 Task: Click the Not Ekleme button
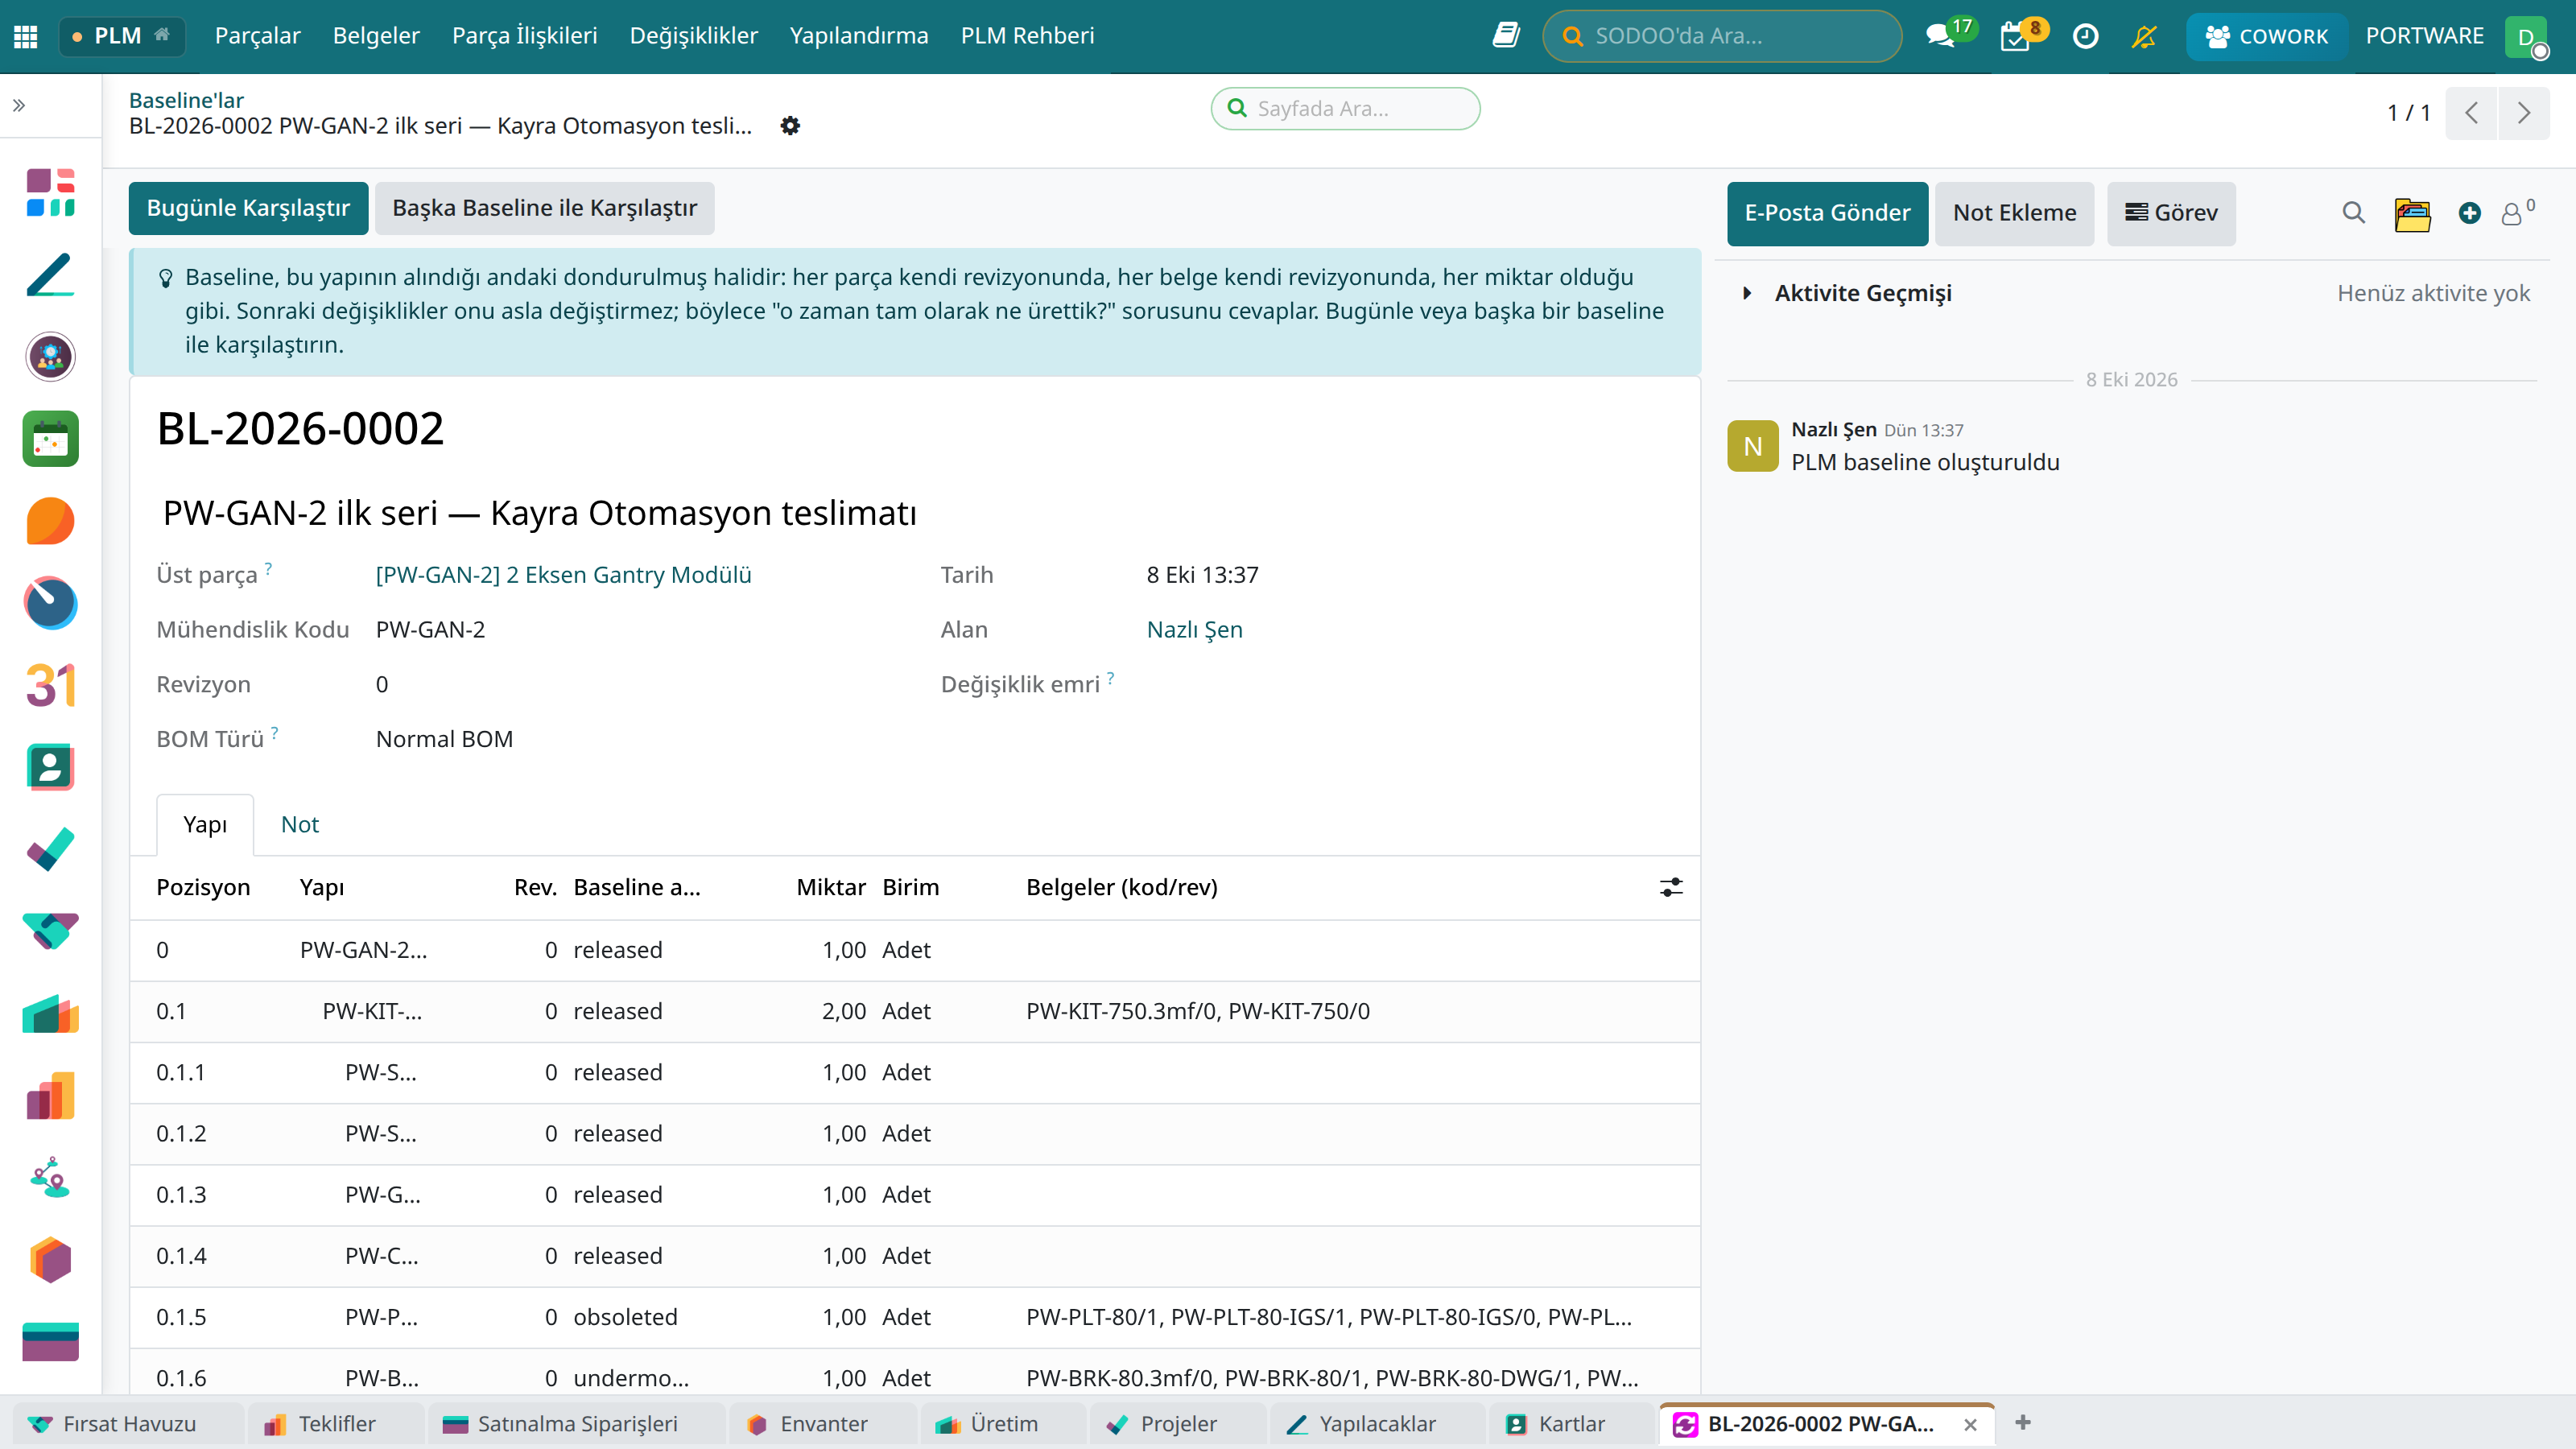point(2014,213)
